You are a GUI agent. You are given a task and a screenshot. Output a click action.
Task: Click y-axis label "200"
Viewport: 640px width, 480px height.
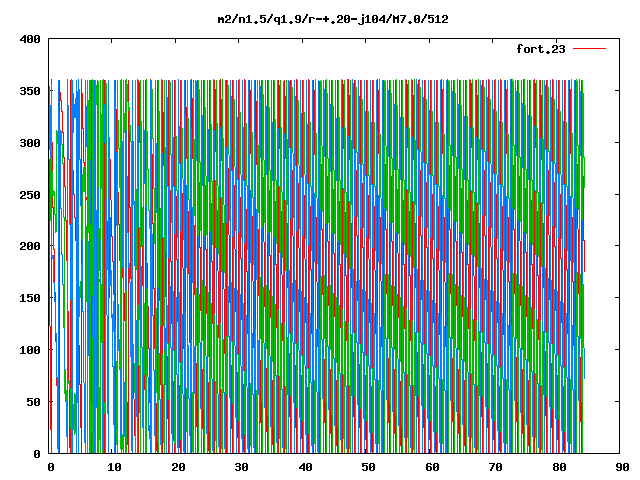[30, 246]
